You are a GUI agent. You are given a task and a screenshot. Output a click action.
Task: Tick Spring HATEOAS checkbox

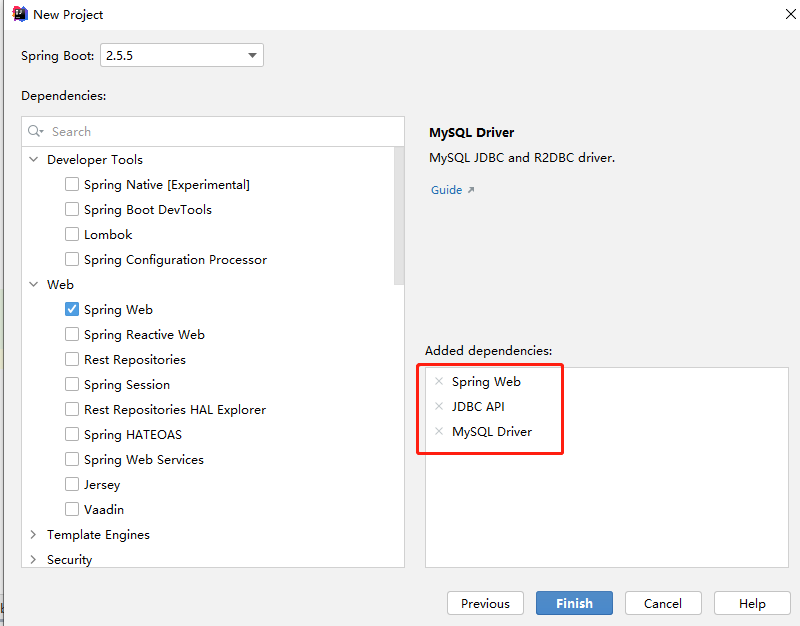tap(72, 434)
